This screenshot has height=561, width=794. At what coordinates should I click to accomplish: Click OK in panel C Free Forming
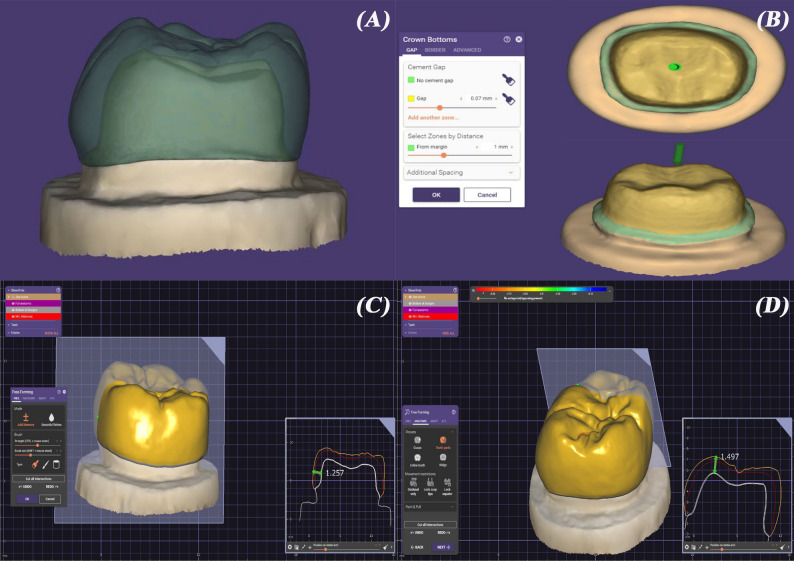(27, 499)
